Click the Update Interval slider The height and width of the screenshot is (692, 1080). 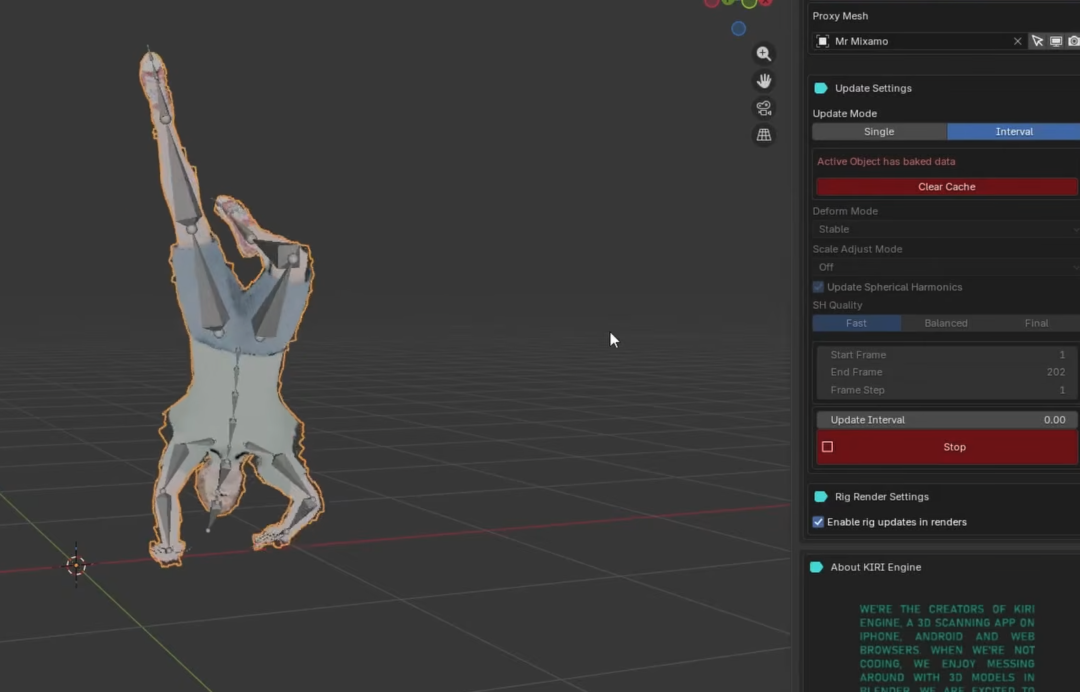click(946, 419)
